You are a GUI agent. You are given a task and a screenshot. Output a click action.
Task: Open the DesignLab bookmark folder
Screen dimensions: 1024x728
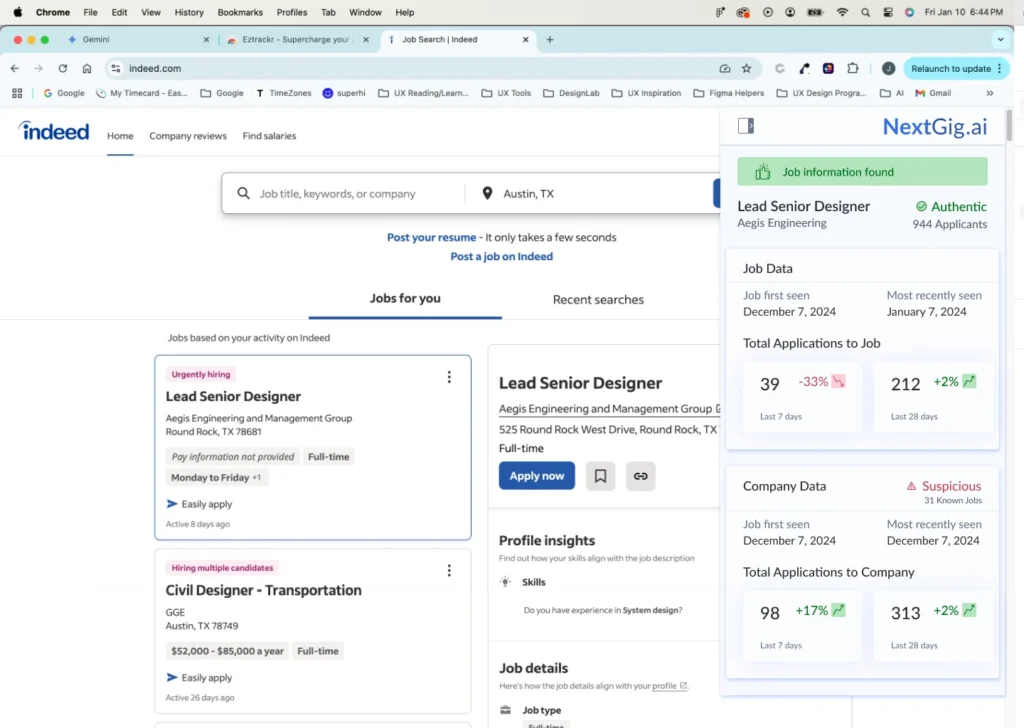571,93
